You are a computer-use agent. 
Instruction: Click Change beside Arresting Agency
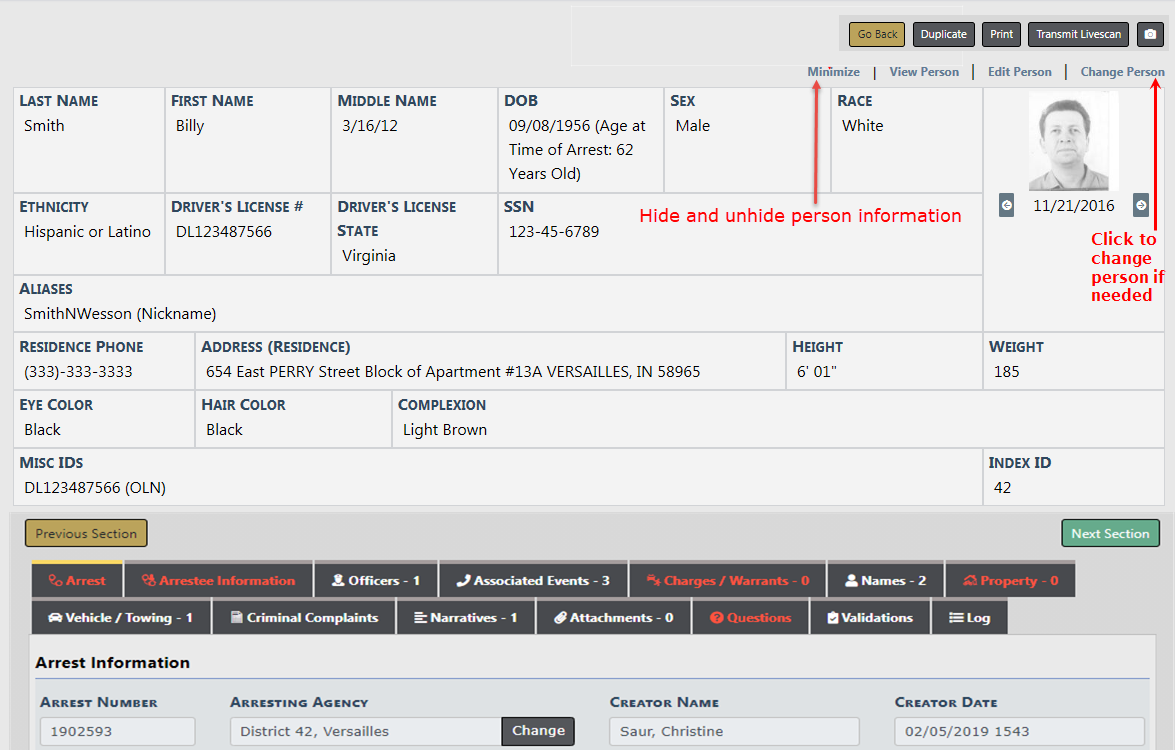538,731
